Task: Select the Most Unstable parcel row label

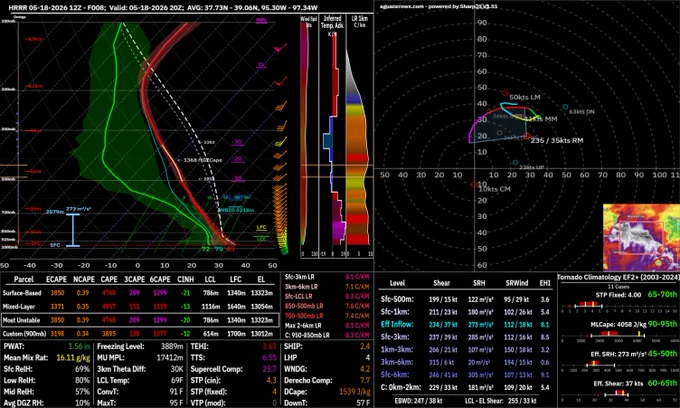Action: click(x=21, y=320)
